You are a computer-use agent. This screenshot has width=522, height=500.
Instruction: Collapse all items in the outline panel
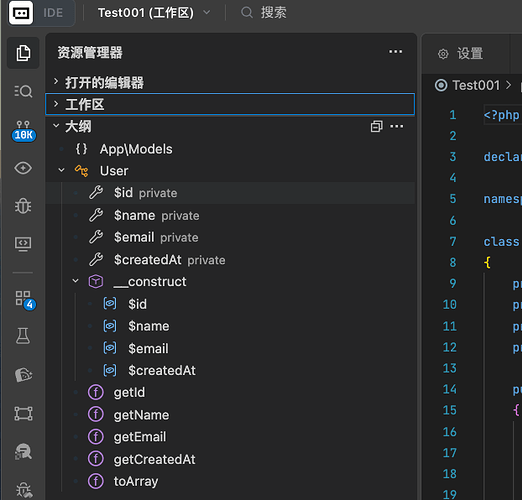click(376, 126)
